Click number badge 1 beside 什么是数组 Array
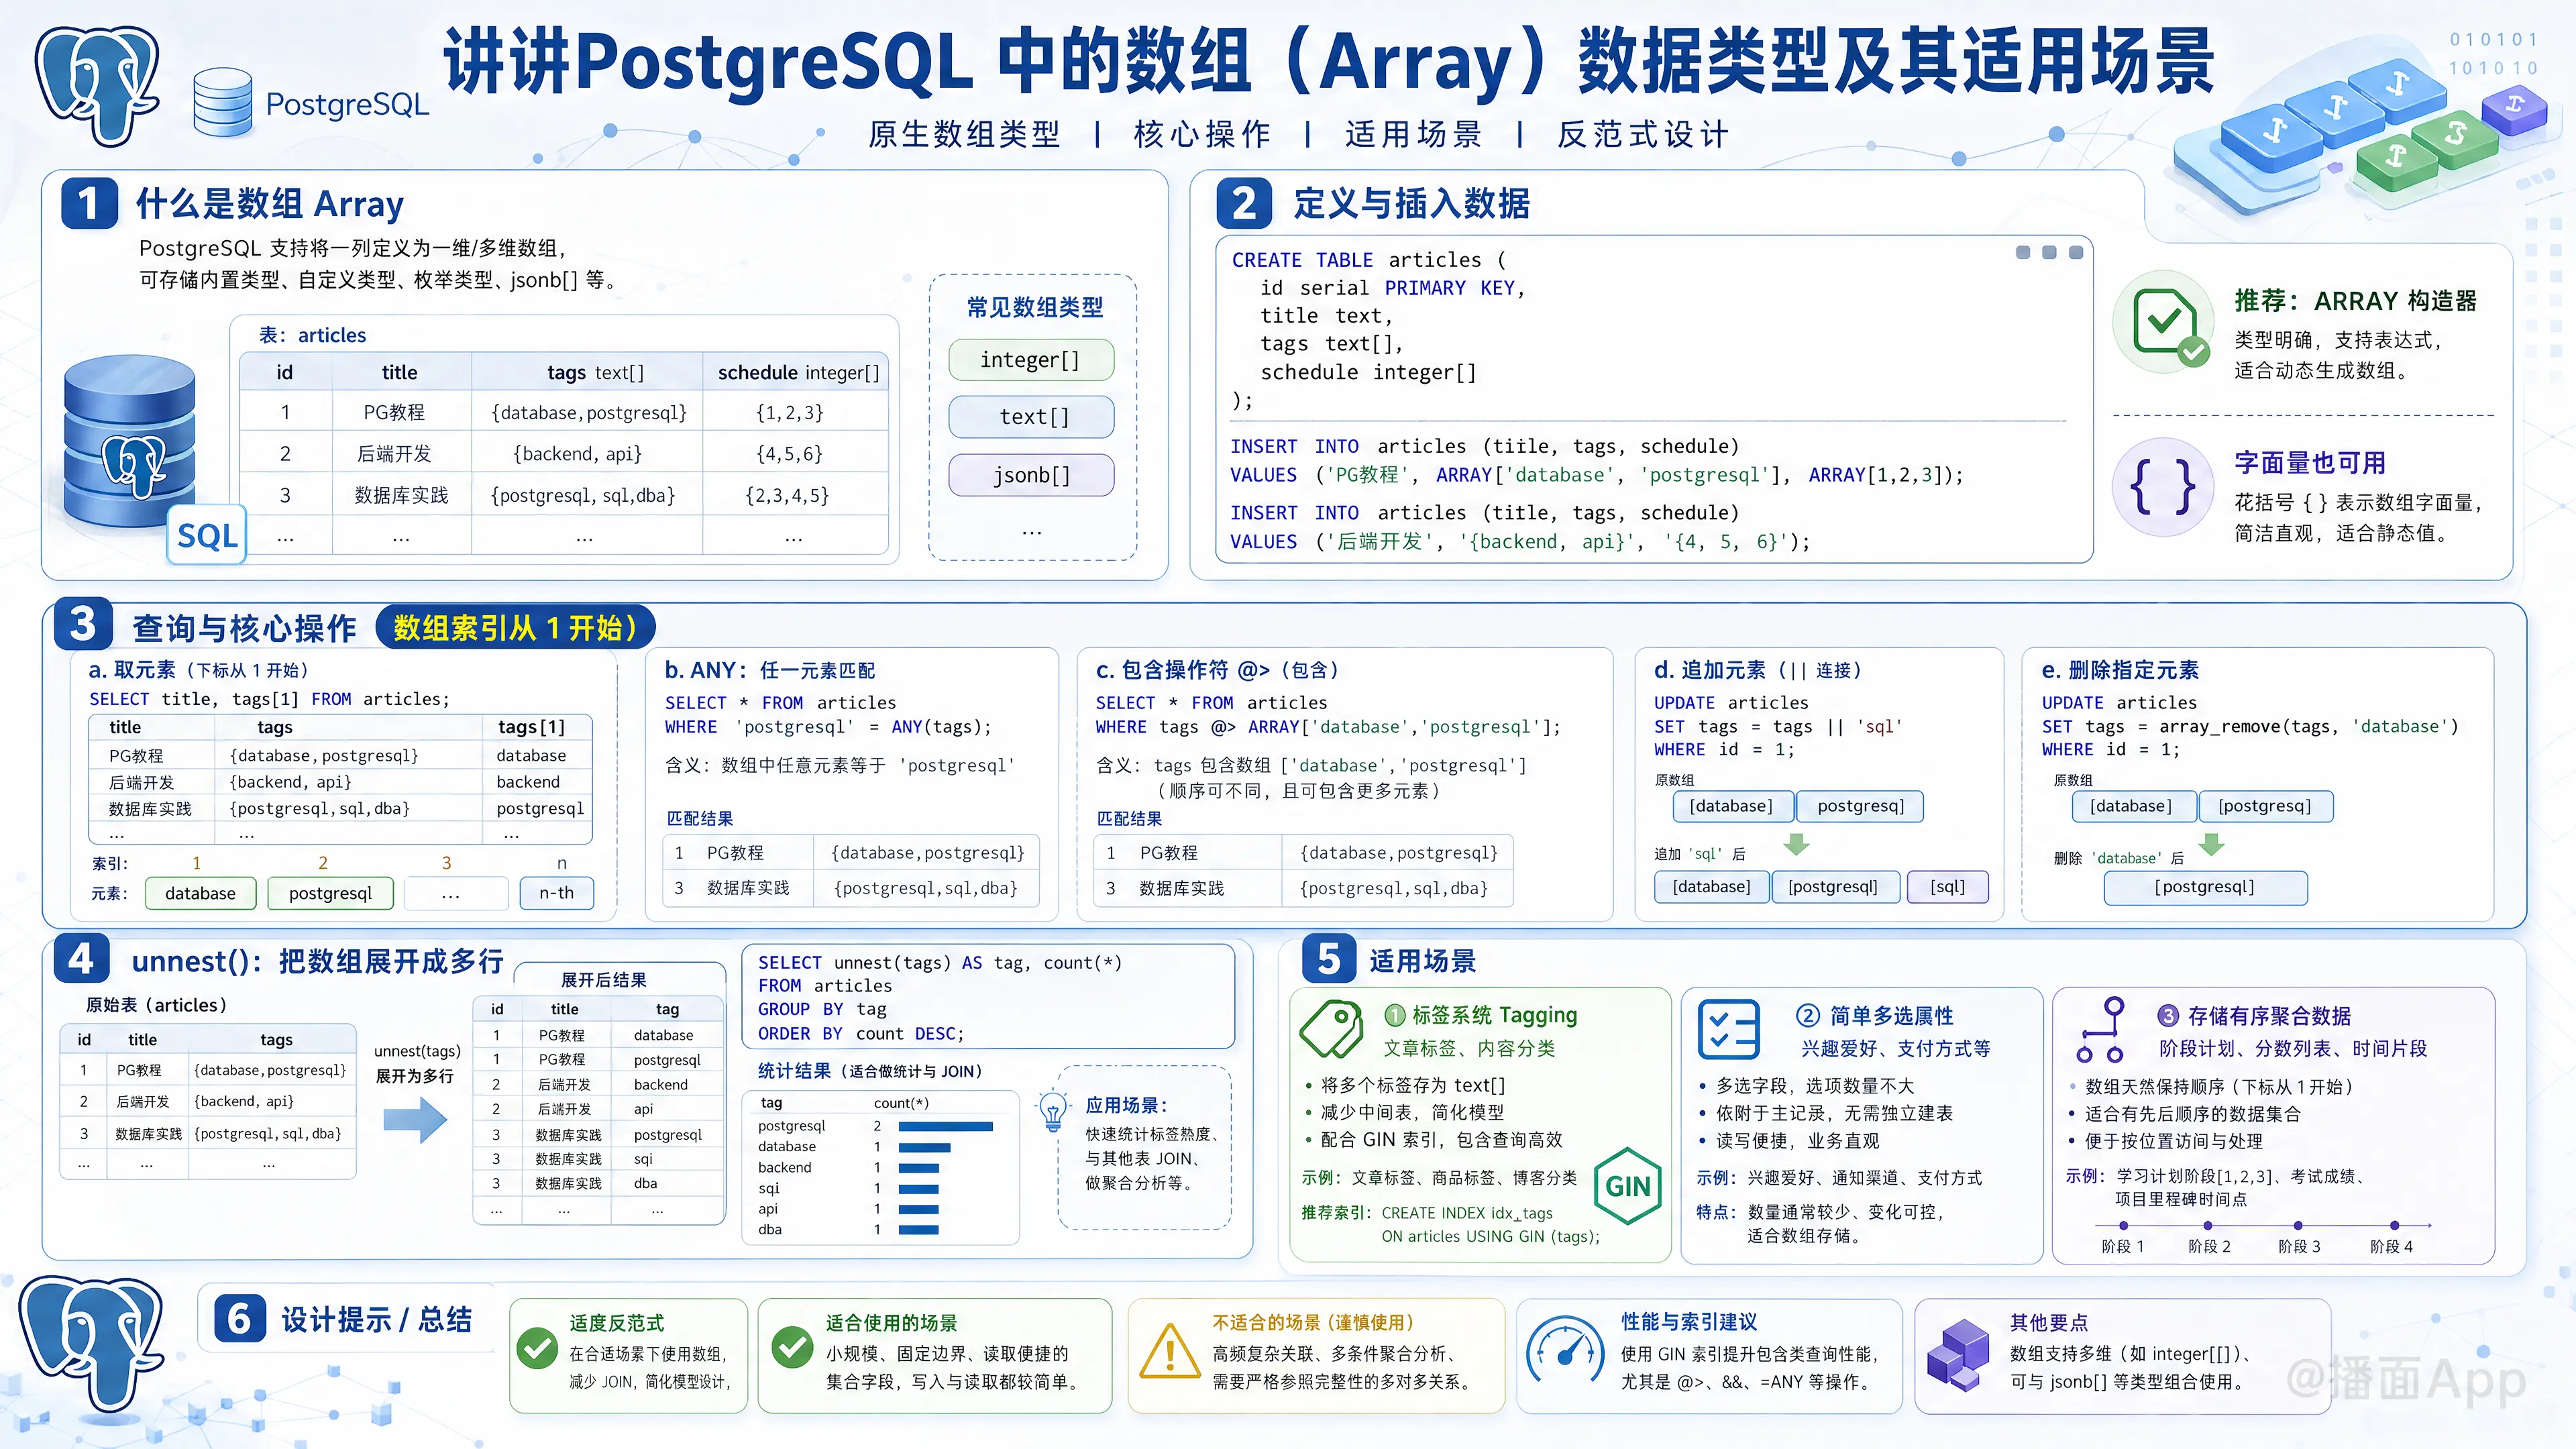 coord(89,204)
